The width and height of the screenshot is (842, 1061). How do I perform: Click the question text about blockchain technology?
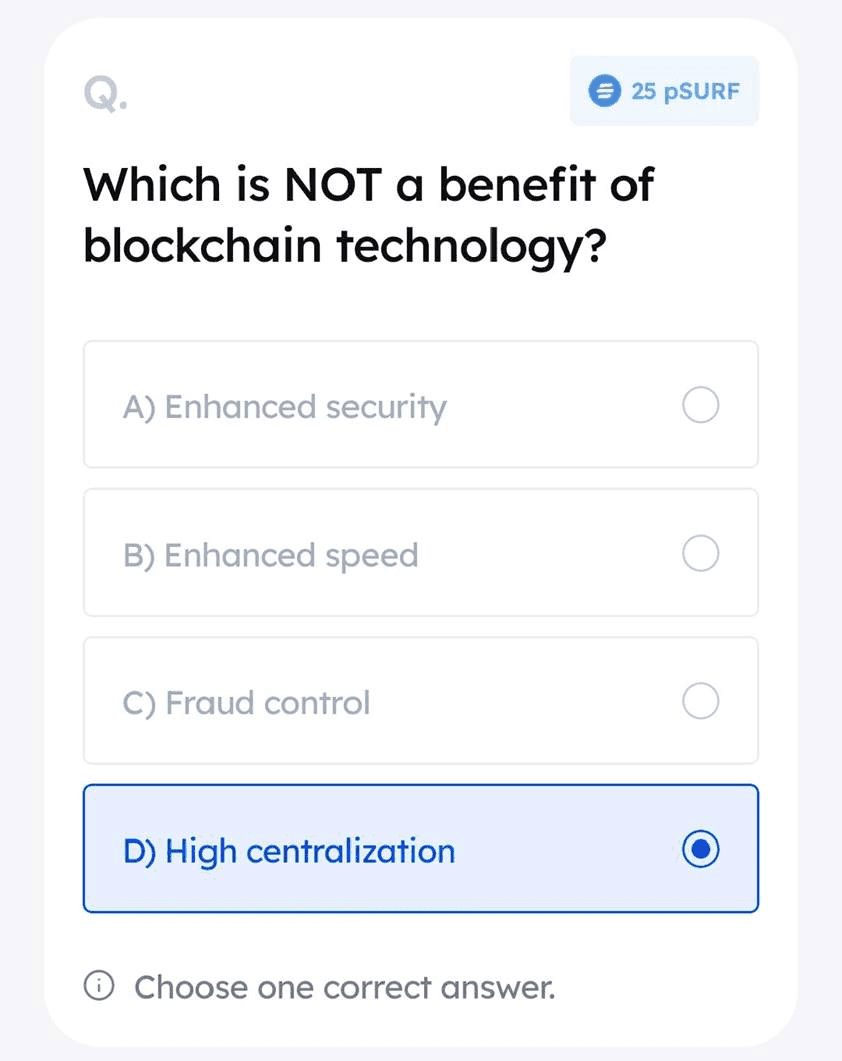coord(368,215)
